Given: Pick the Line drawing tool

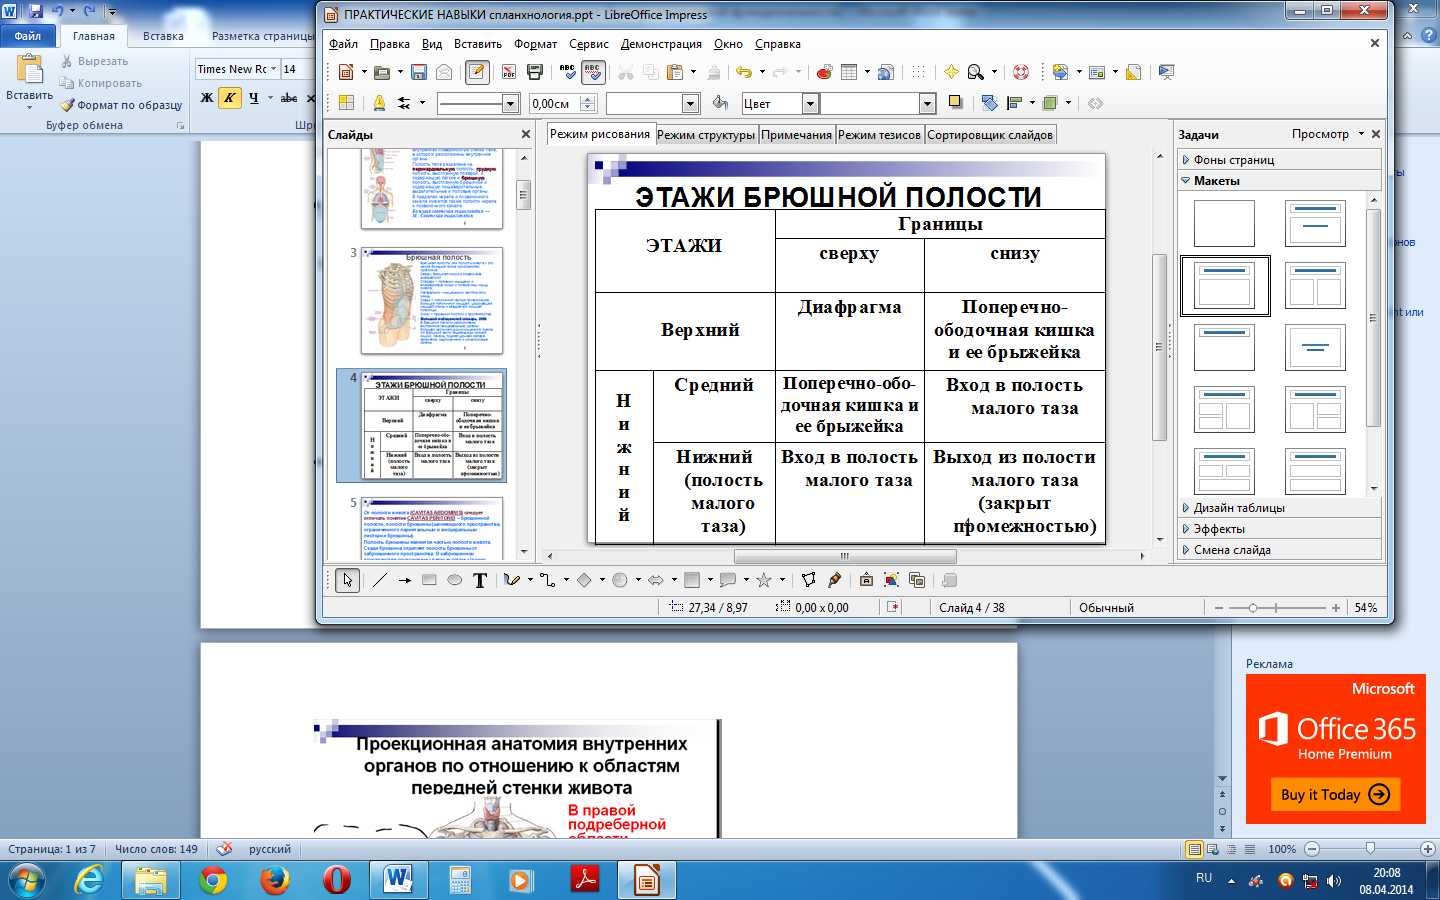Looking at the screenshot, I should [x=379, y=580].
